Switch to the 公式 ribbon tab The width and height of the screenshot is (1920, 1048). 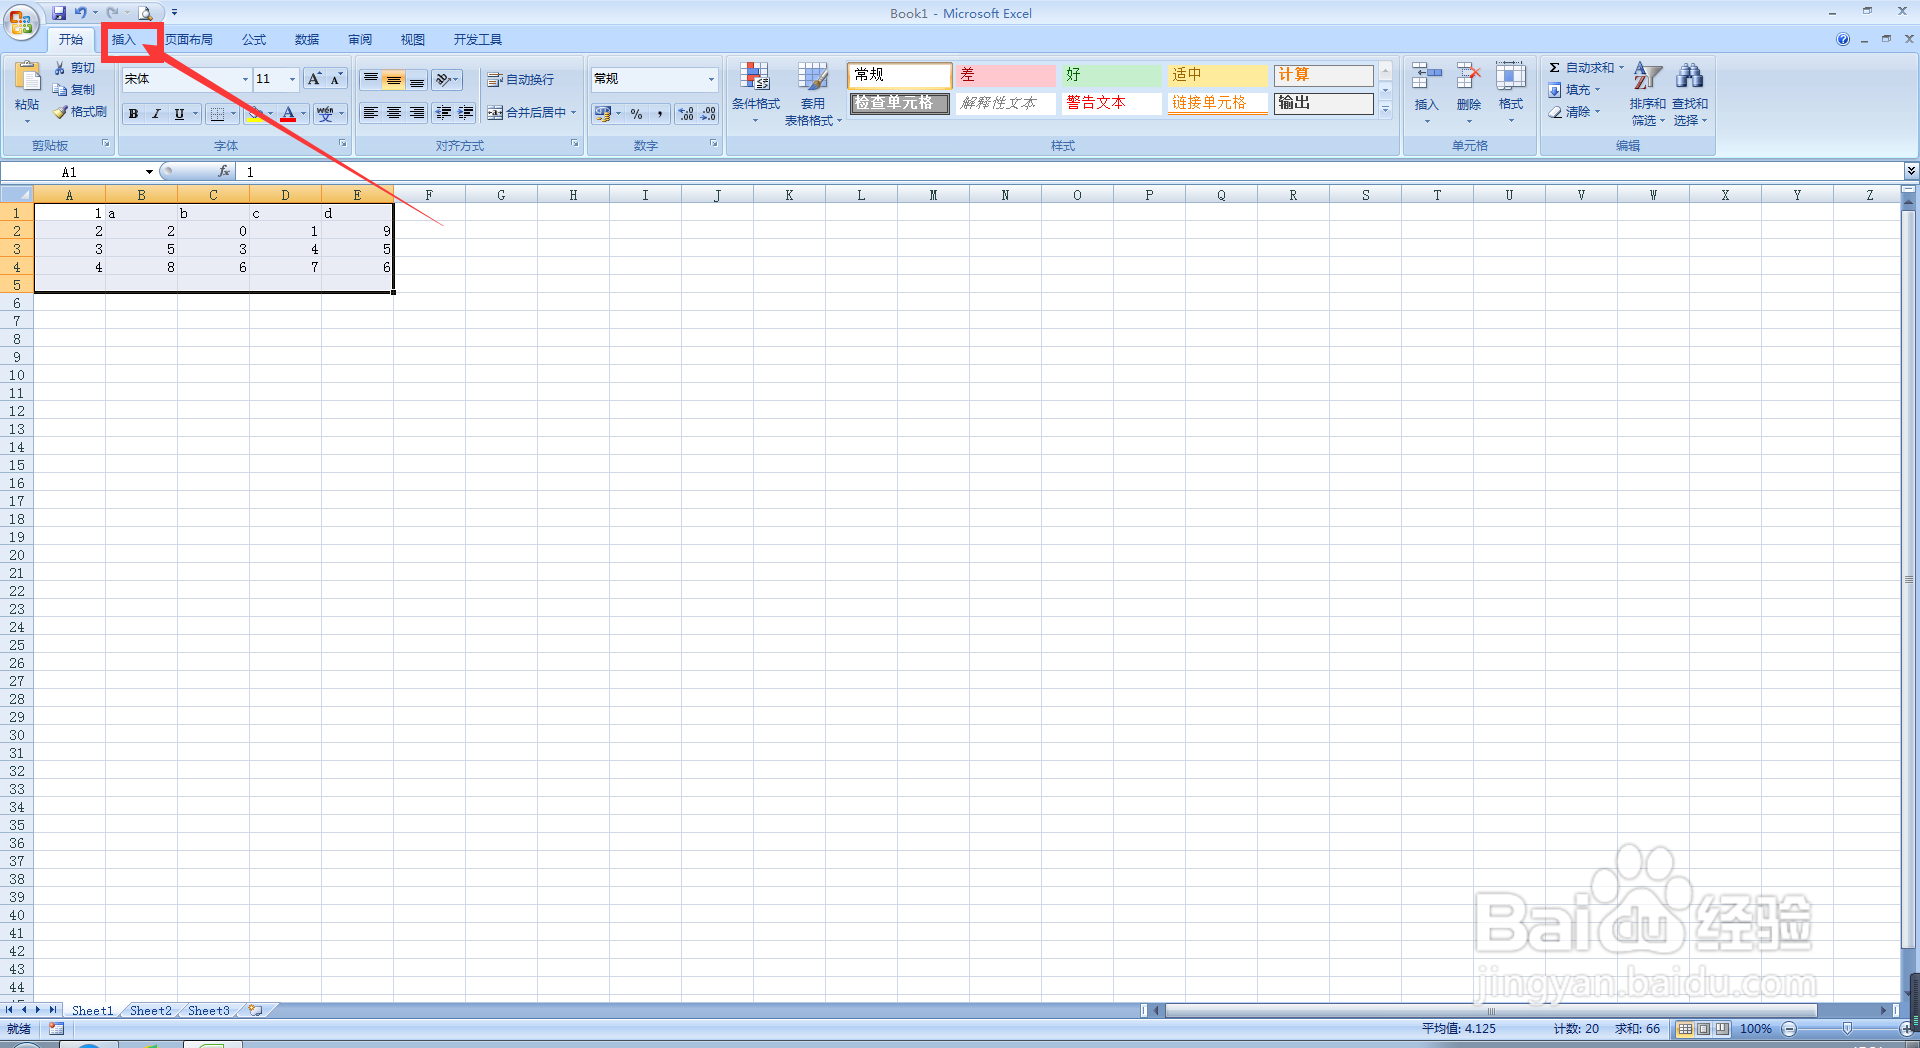(x=254, y=40)
